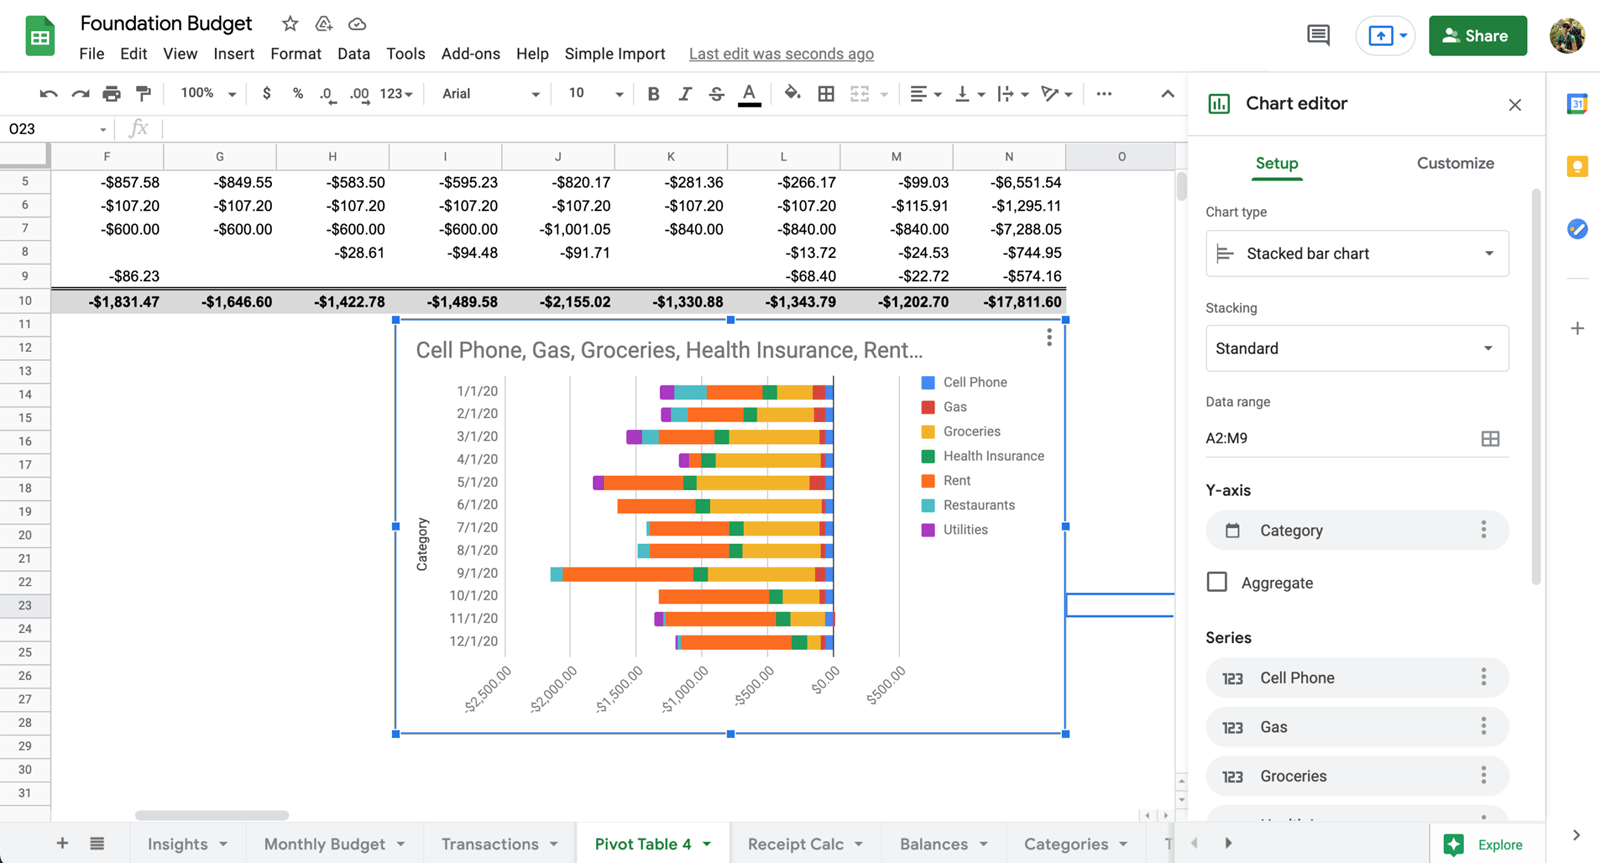
Task: Open the Google Sheets home icon
Action: [40, 37]
